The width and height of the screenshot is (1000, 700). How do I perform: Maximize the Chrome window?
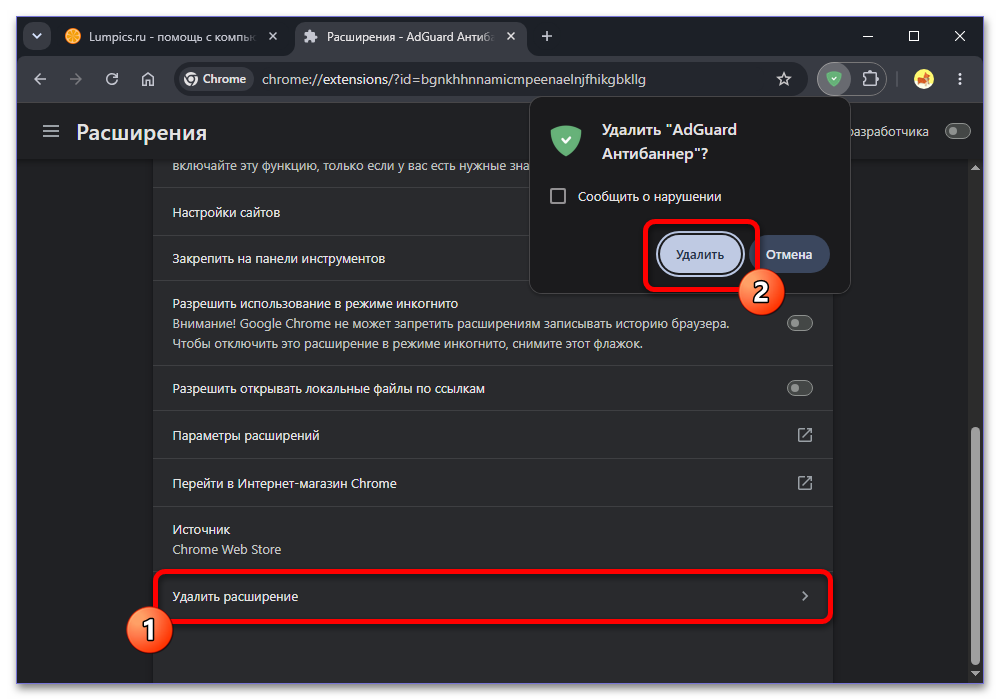[914, 36]
